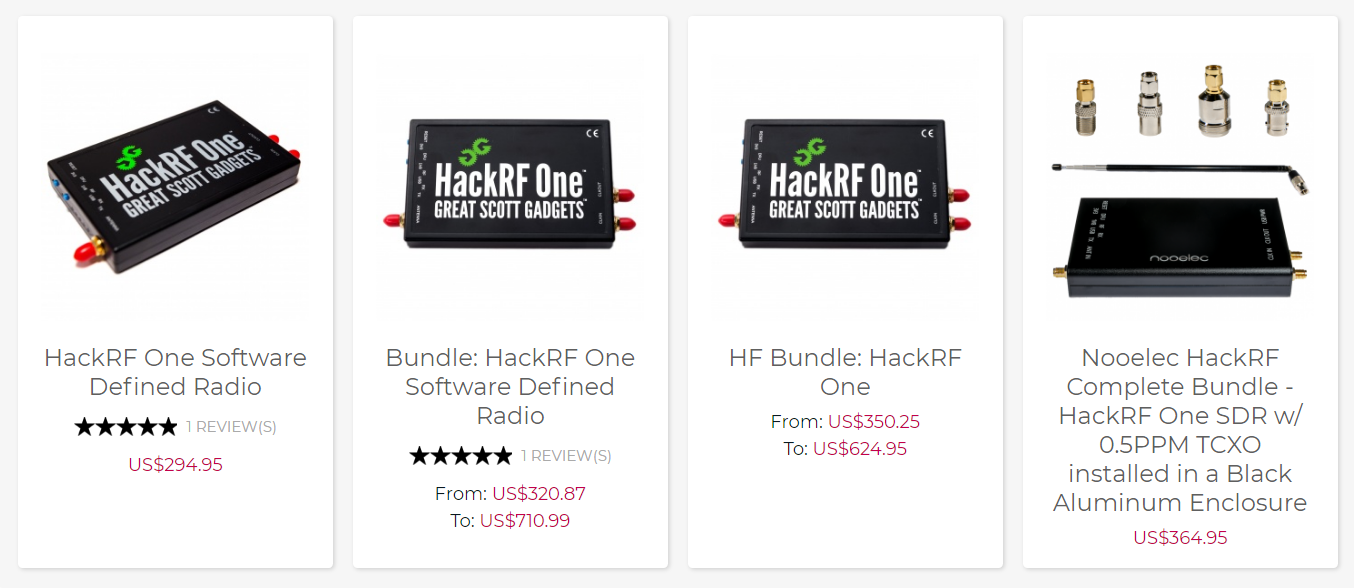Click the five-star rating under HackRF One
Image resolution: width=1354 pixels, height=588 pixels.
(126, 427)
